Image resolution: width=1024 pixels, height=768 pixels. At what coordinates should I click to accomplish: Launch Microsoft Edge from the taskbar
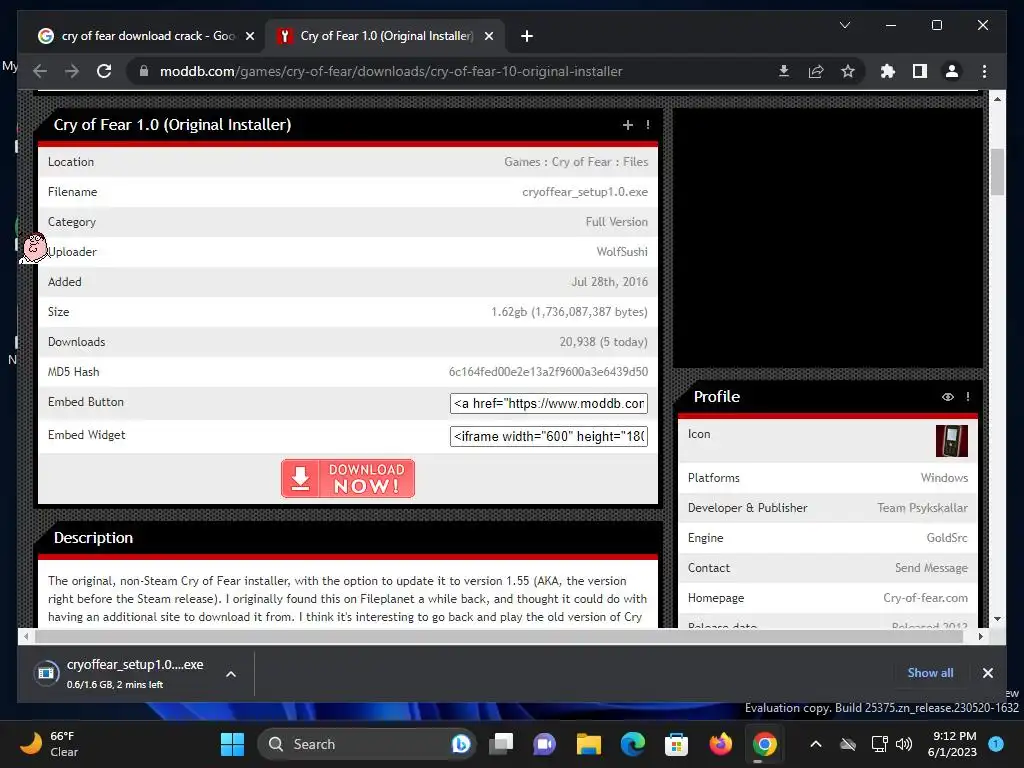(x=632, y=744)
